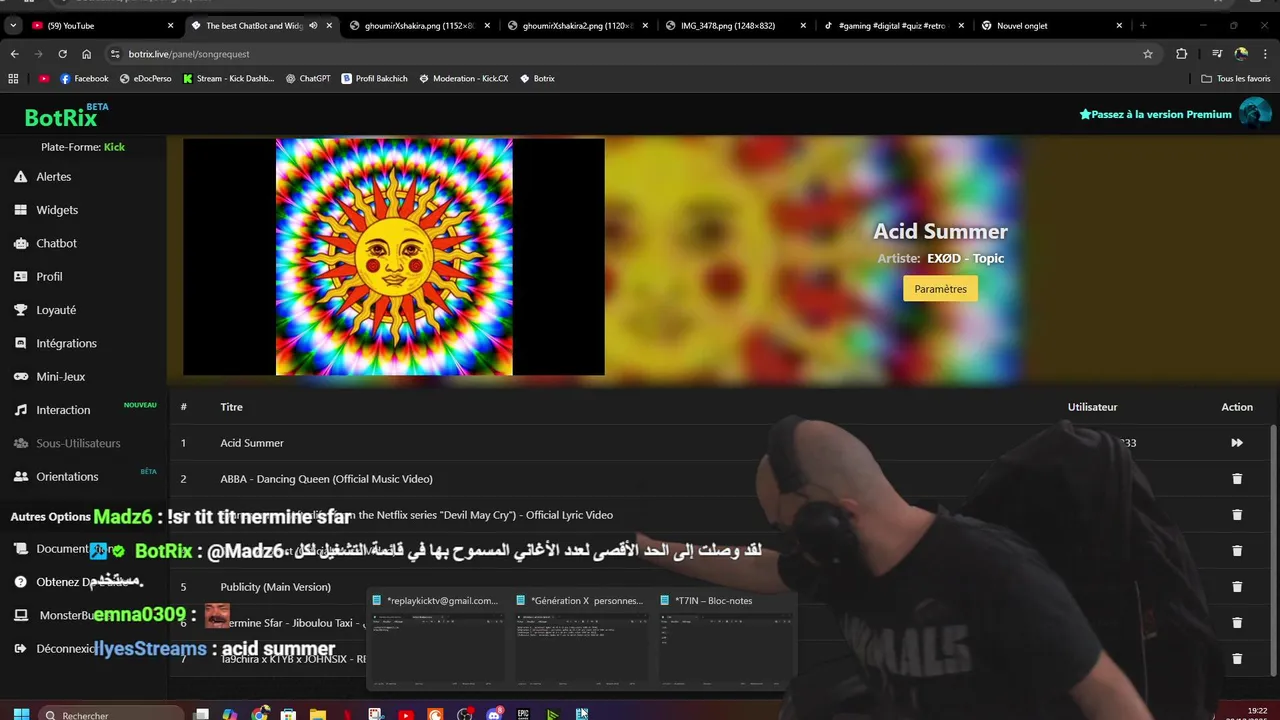Screen dimensions: 1280x720
Task: Mute the BotRix tab audio icon
Action: click(x=313, y=26)
